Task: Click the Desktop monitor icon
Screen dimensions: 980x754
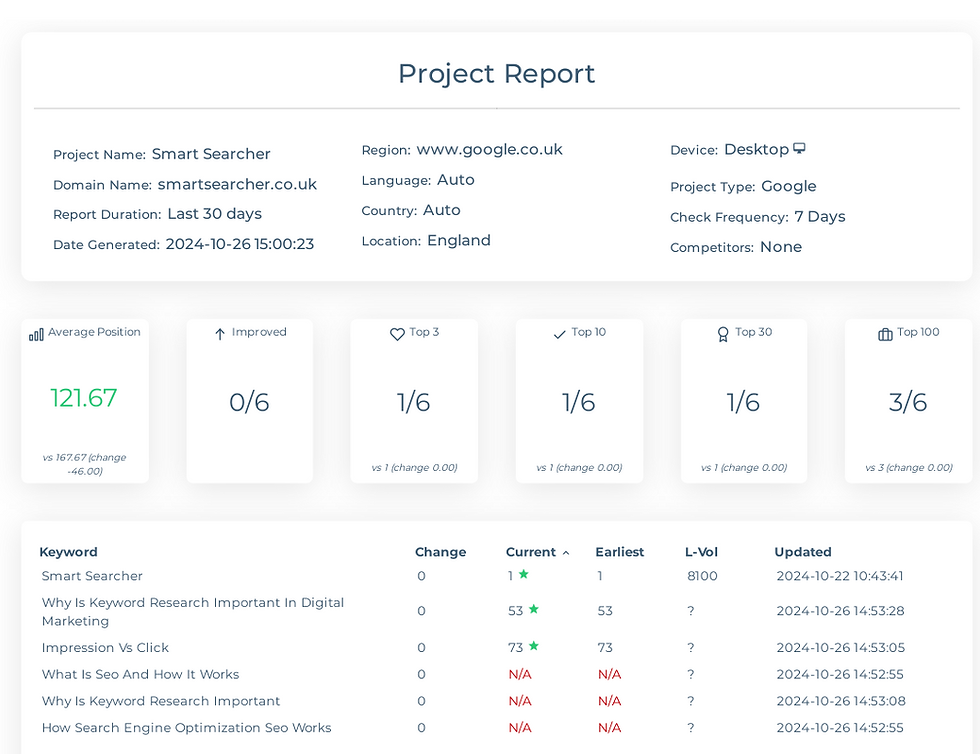Action: coord(799,148)
